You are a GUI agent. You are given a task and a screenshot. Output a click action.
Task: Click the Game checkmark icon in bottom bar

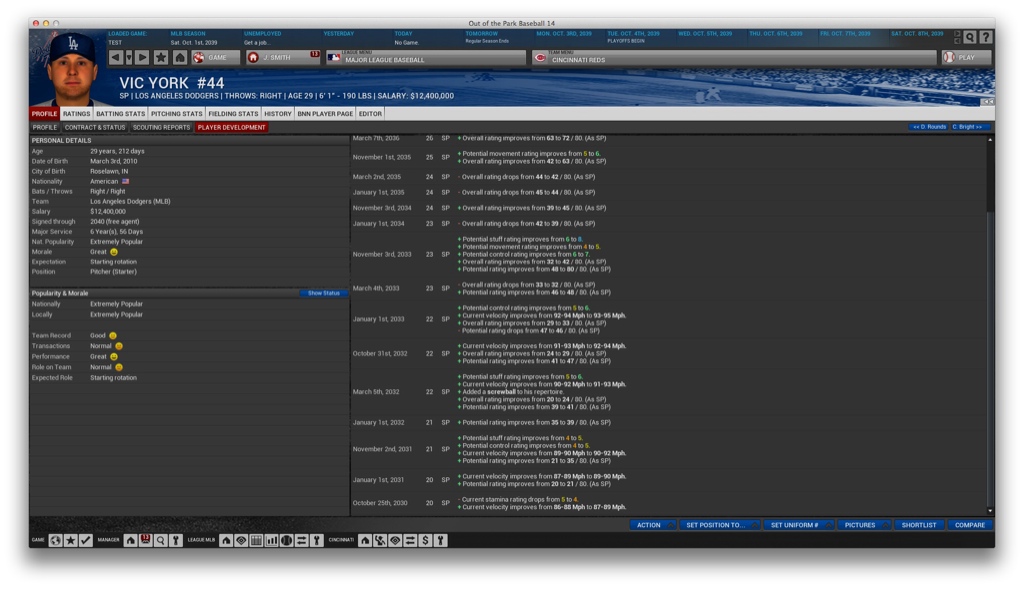pyautogui.click(x=86, y=541)
